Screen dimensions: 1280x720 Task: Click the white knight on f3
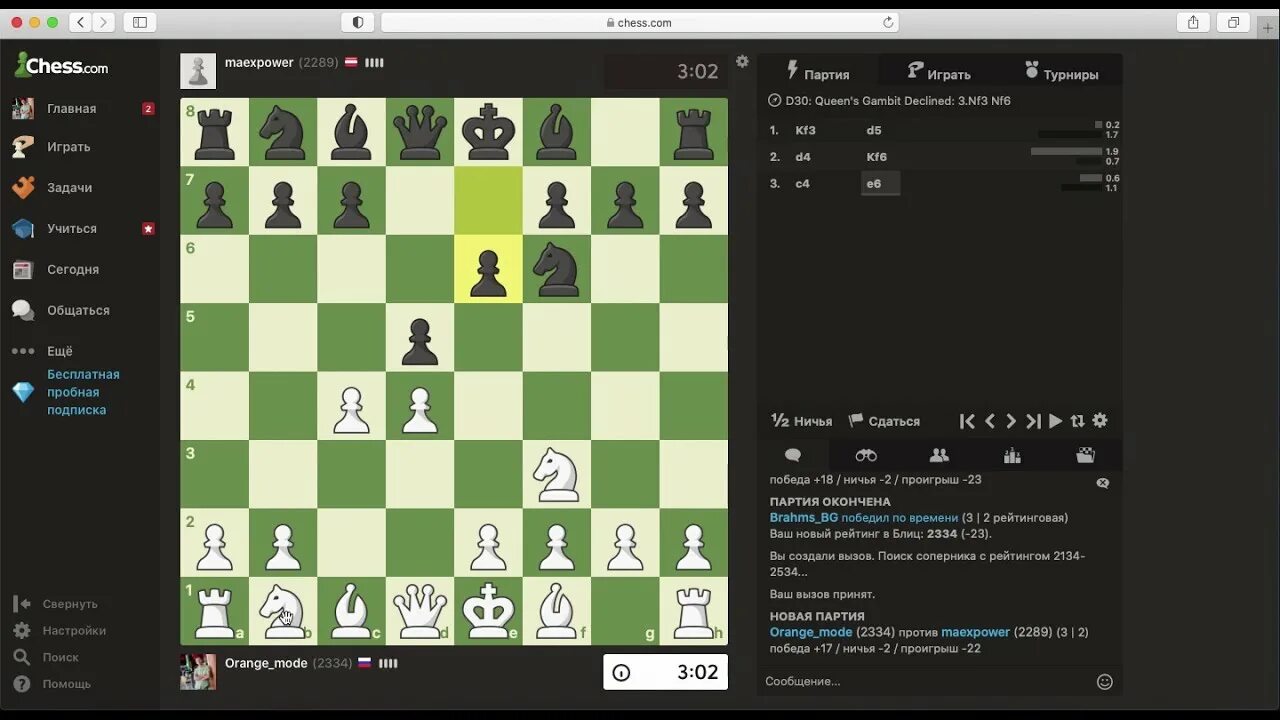[557, 474]
